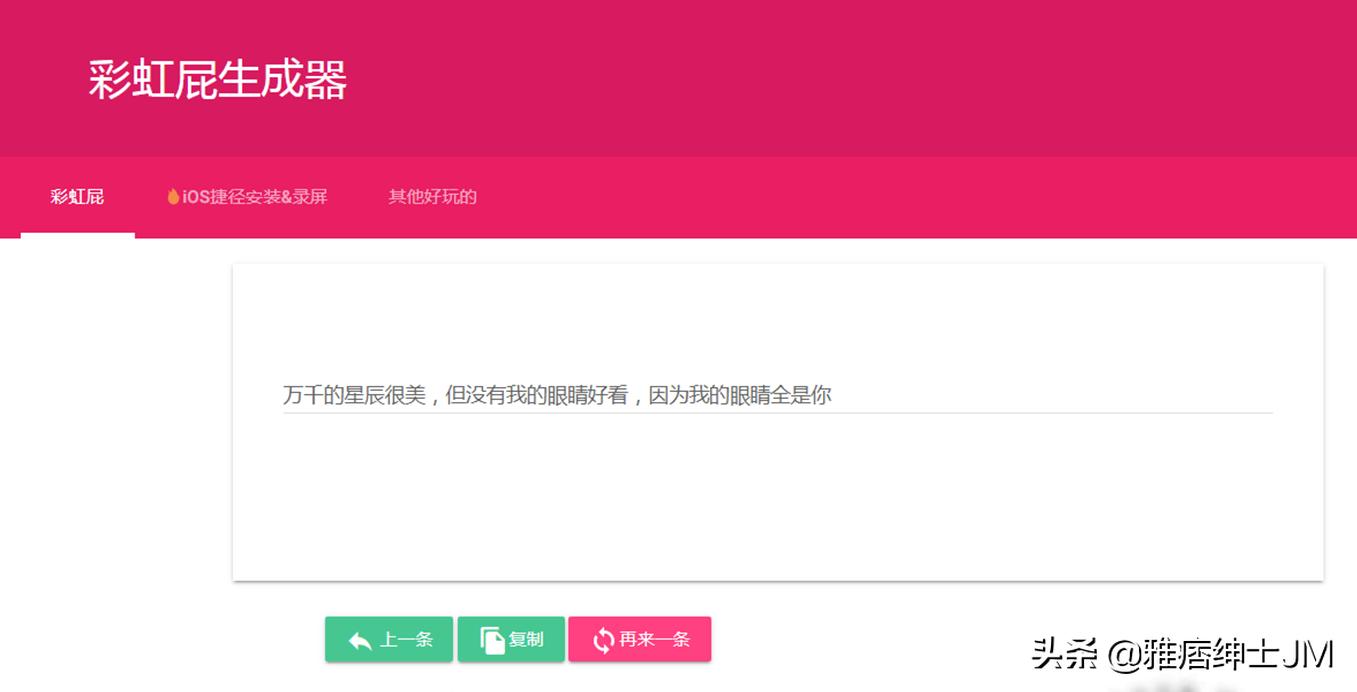The height and width of the screenshot is (692, 1357).
Task: Click the text field showing 万千的星辰很美
Action: (x=777, y=395)
